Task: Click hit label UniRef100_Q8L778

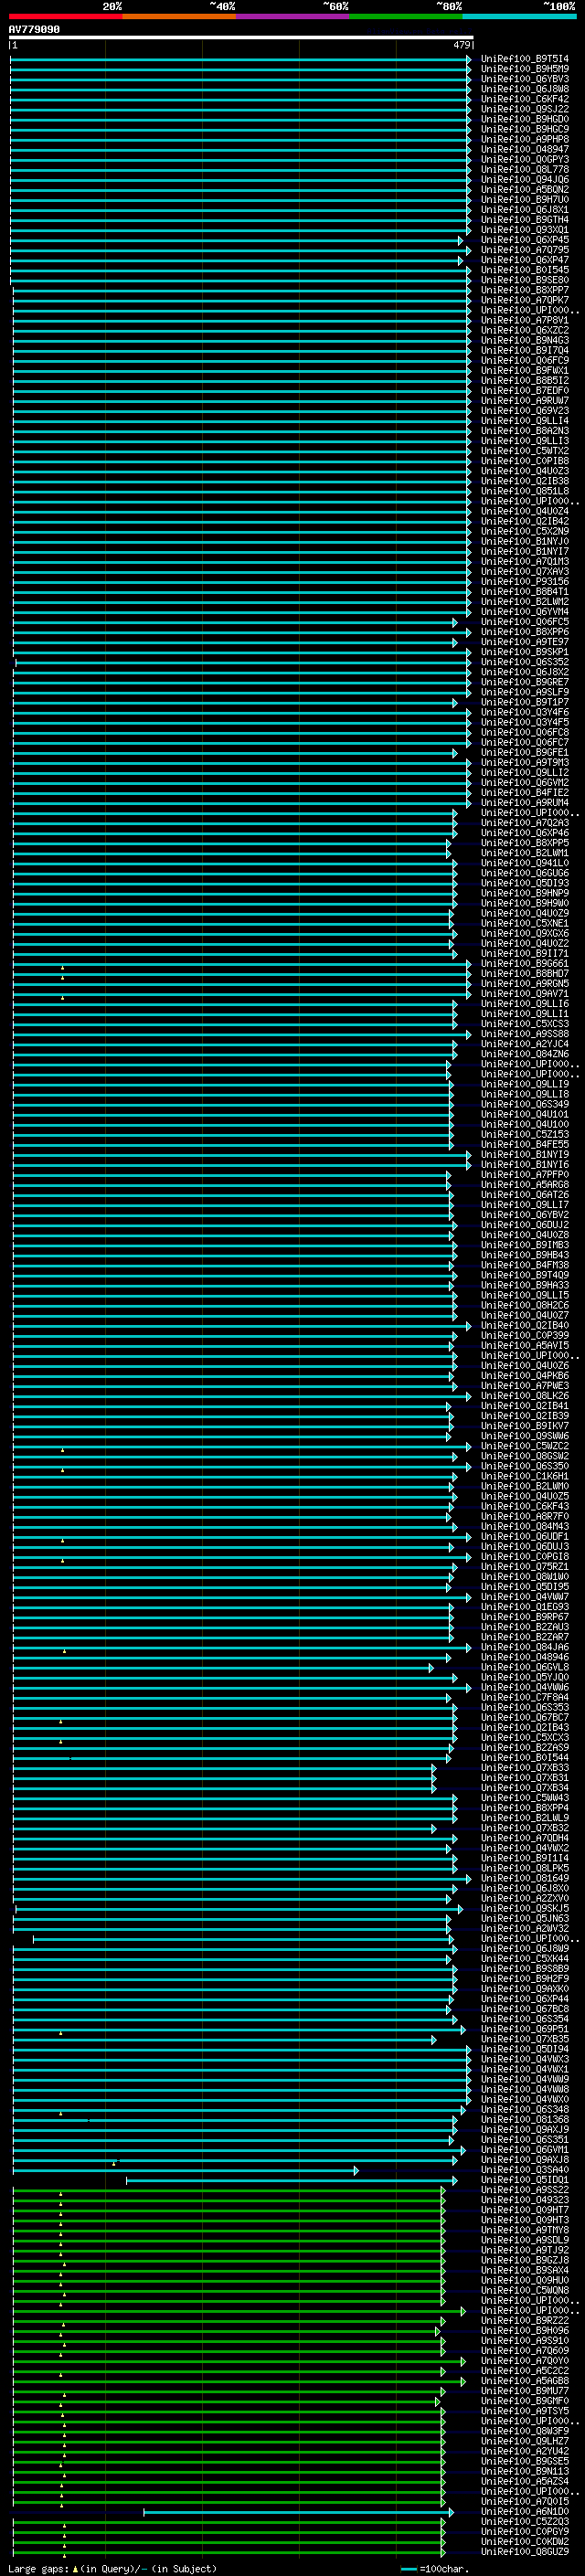Action: [x=524, y=170]
